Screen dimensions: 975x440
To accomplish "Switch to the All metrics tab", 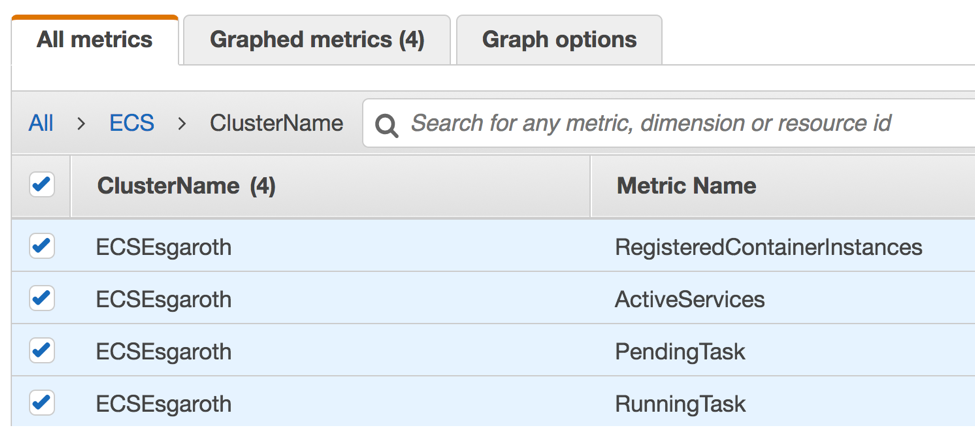I will click(95, 40).
